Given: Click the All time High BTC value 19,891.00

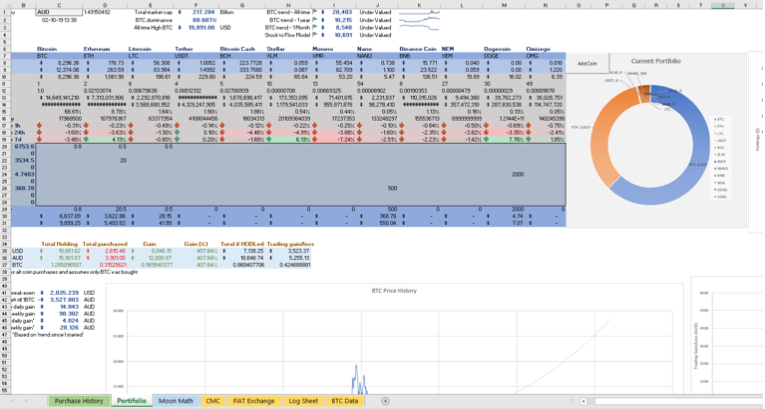Looking at the screenshot, I should 201,28.
